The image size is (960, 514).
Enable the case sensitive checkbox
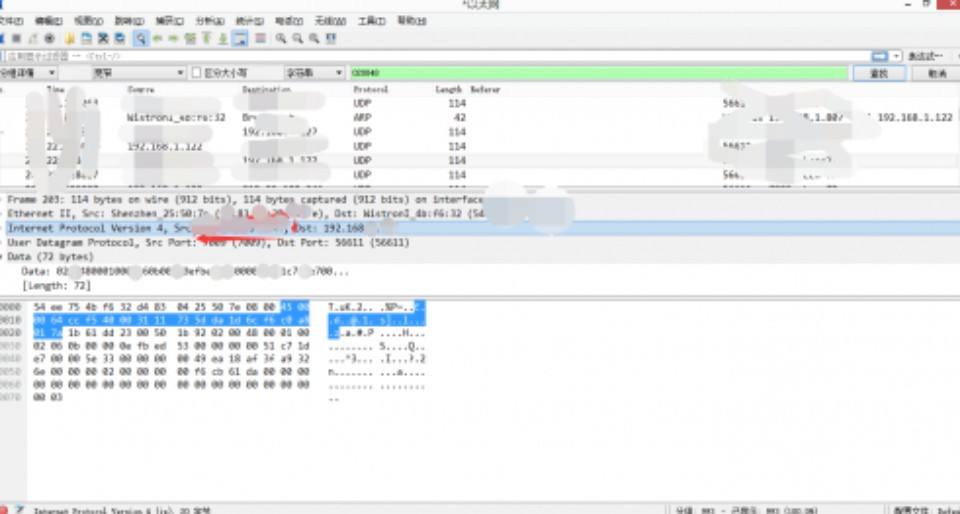(x=197, y=73)
